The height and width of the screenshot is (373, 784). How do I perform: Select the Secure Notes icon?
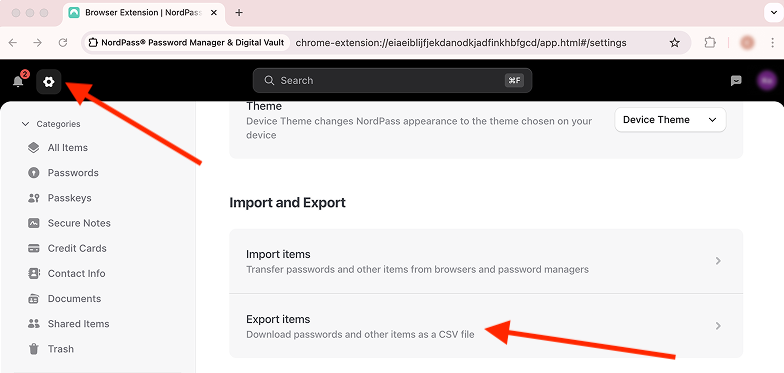(x=34, y=223)
